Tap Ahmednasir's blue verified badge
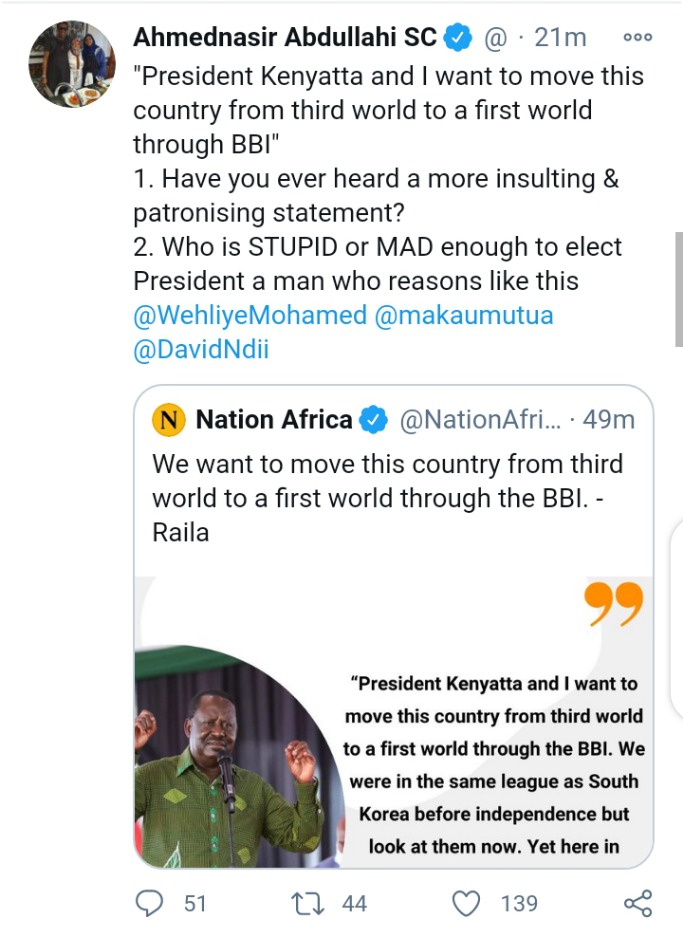683x930 pixels. 458,37
